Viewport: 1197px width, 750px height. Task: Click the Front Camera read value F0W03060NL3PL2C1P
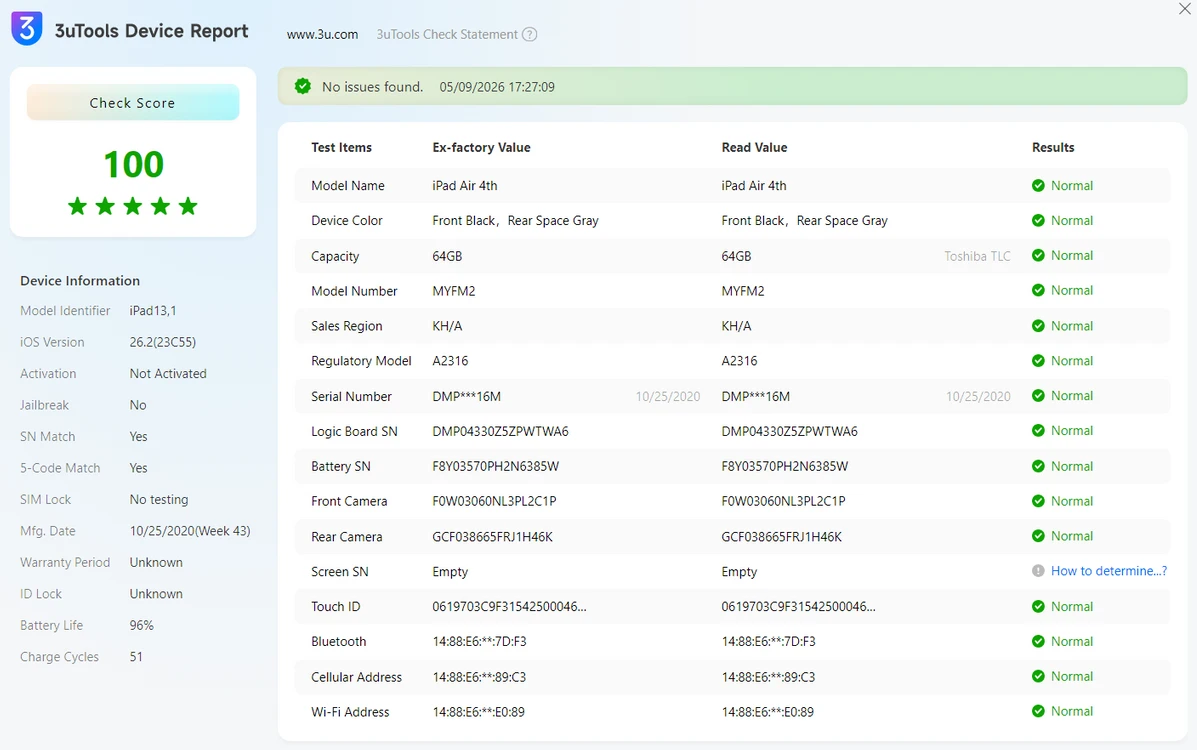[x=783, y=502]
